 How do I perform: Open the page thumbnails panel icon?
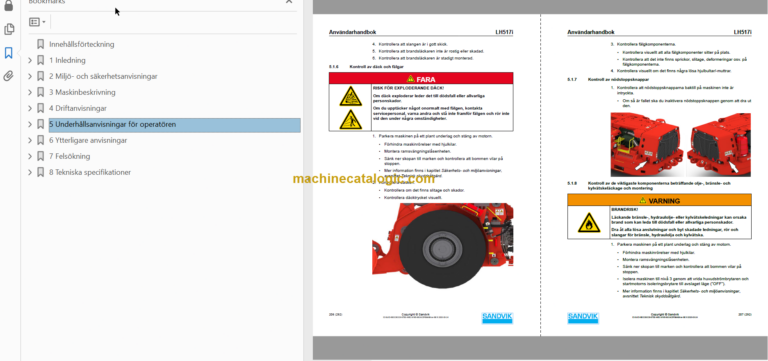point(9,29)
